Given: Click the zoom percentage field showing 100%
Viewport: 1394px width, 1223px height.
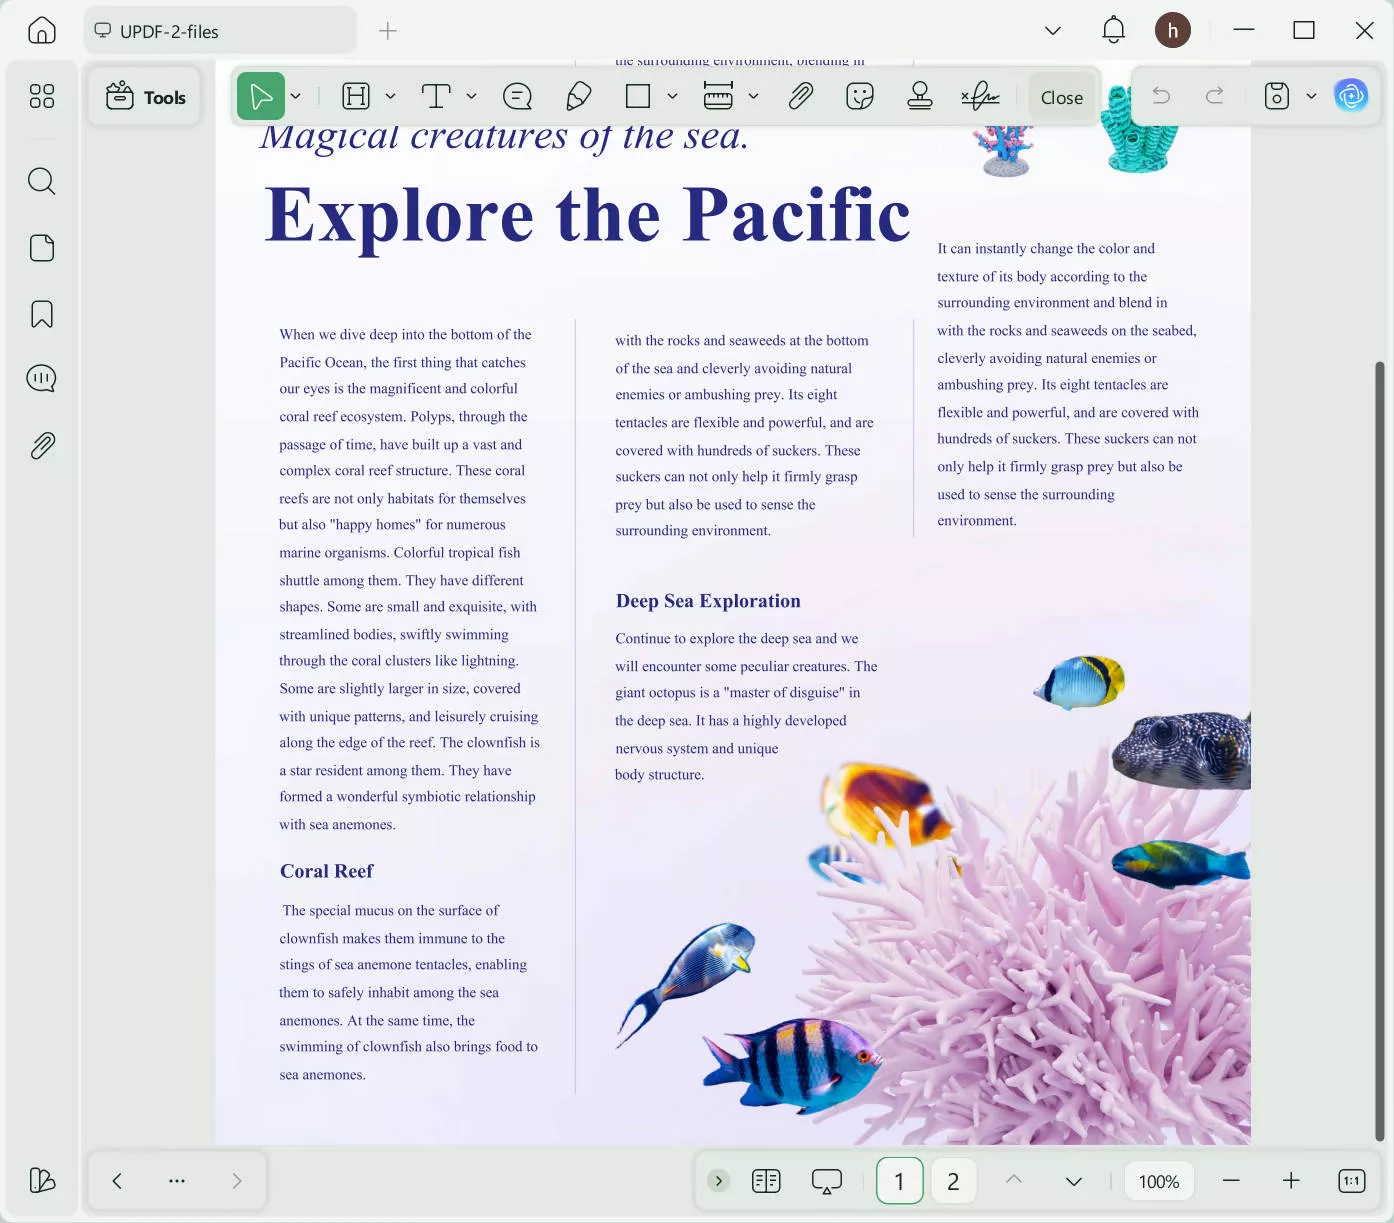Looking at the screenshot, I should tap(1158, 1181).
